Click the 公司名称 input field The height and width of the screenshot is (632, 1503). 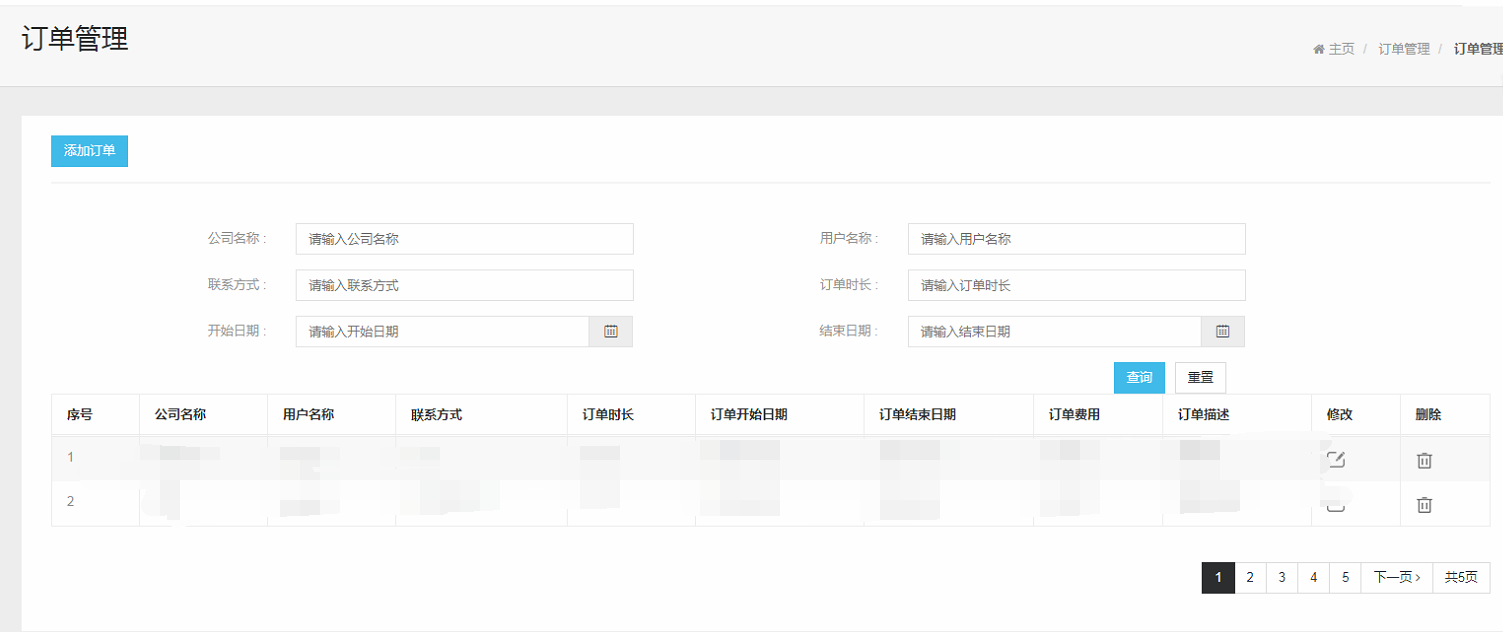pos(464,238)
